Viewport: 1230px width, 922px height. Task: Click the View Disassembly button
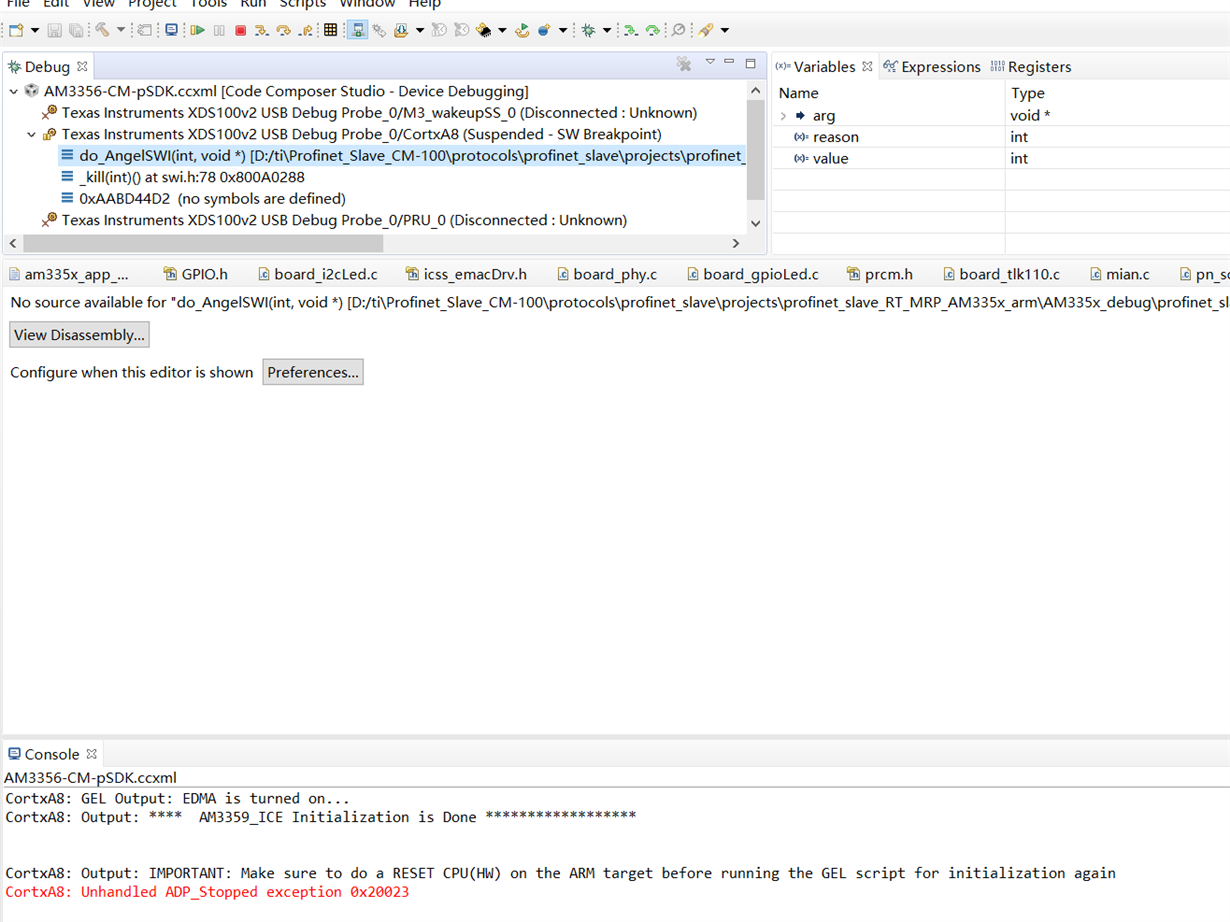[79, 335]
